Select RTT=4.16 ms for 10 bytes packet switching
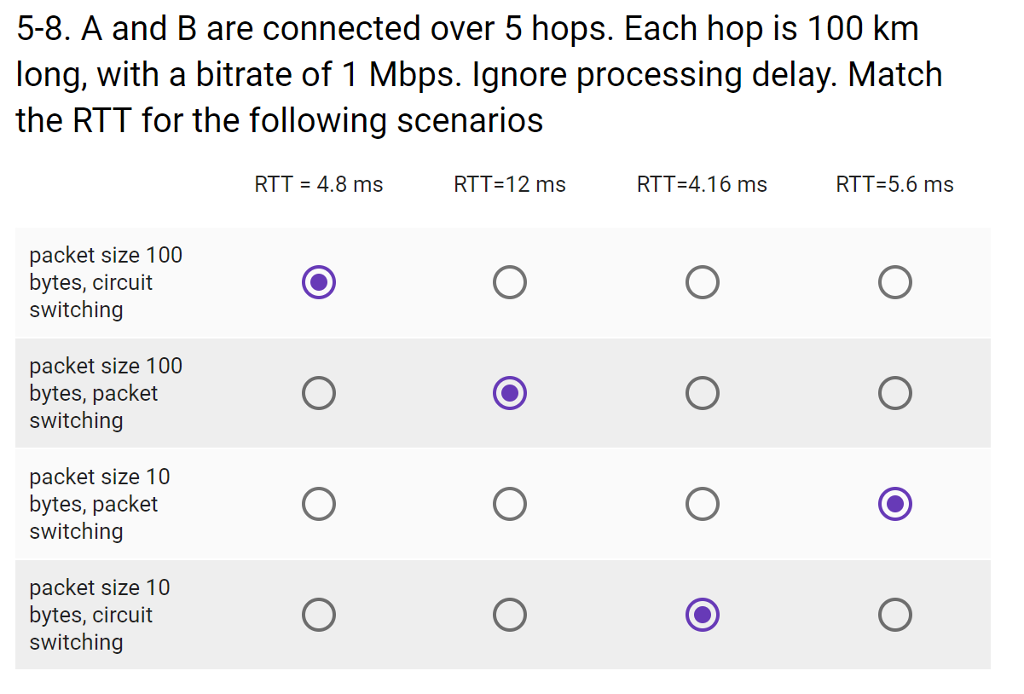Viewport: 1024px width, 694px height. point(702,504)
